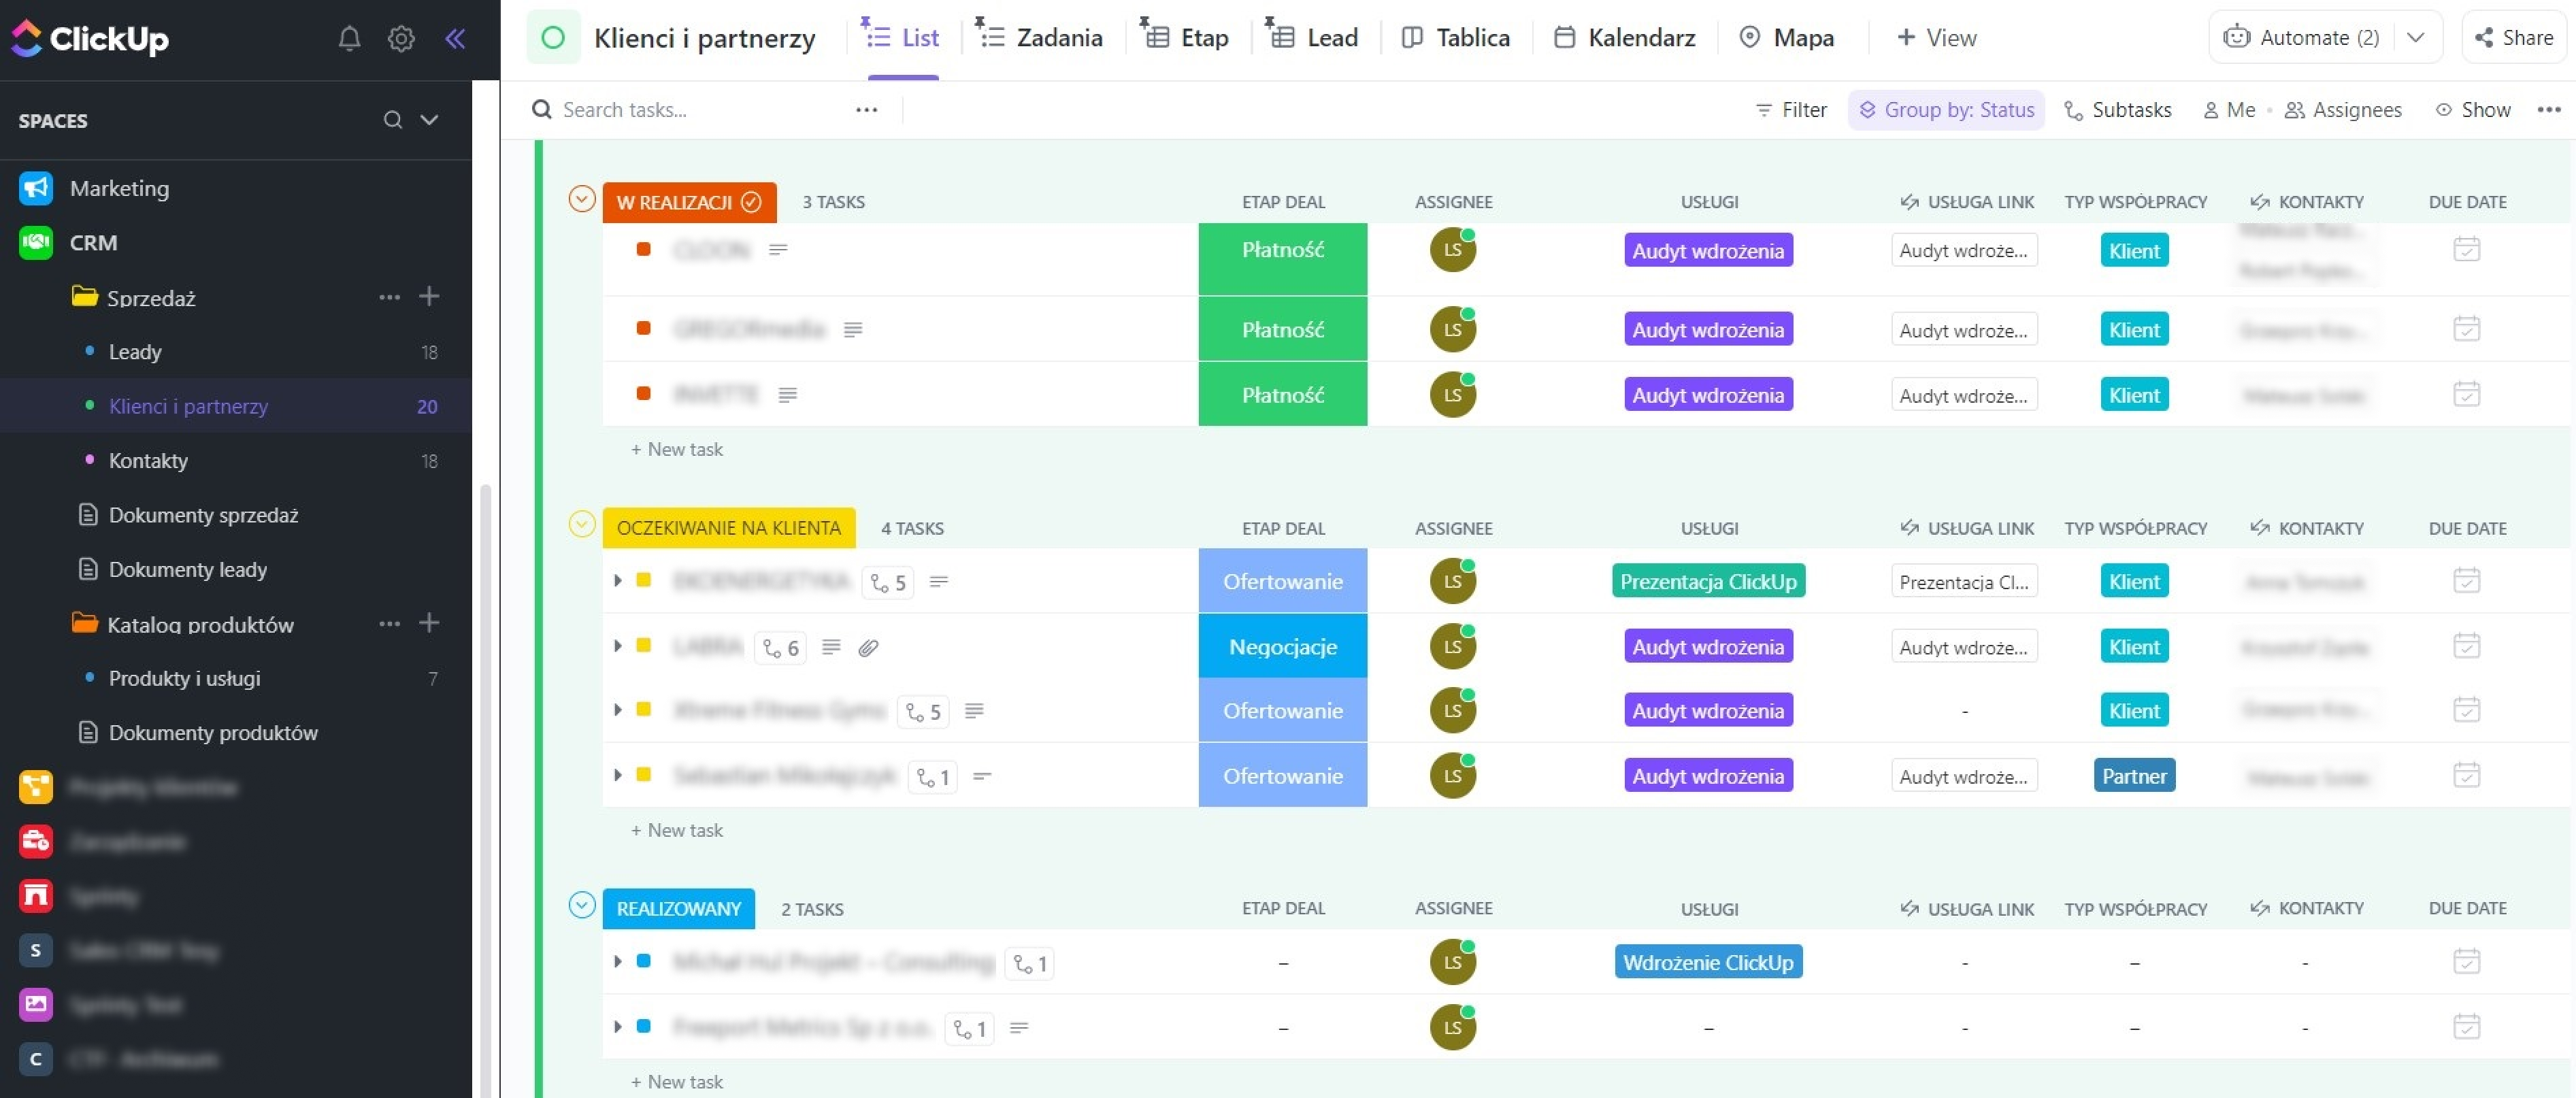Click status square of Partner task
Screen dimensions: 2576x1098
(x=643, y=775)
